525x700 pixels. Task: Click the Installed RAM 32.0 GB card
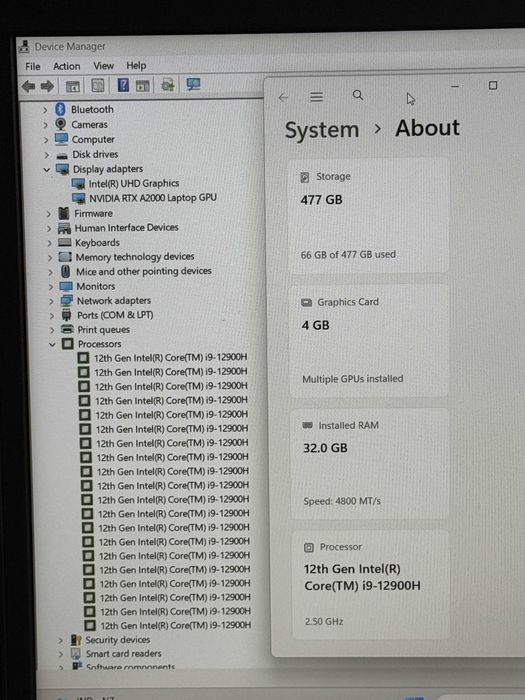[370, 463]
